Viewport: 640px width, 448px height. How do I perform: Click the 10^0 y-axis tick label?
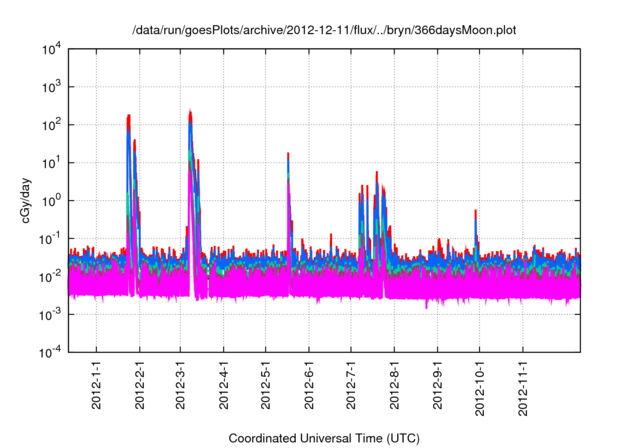point(50,200)
